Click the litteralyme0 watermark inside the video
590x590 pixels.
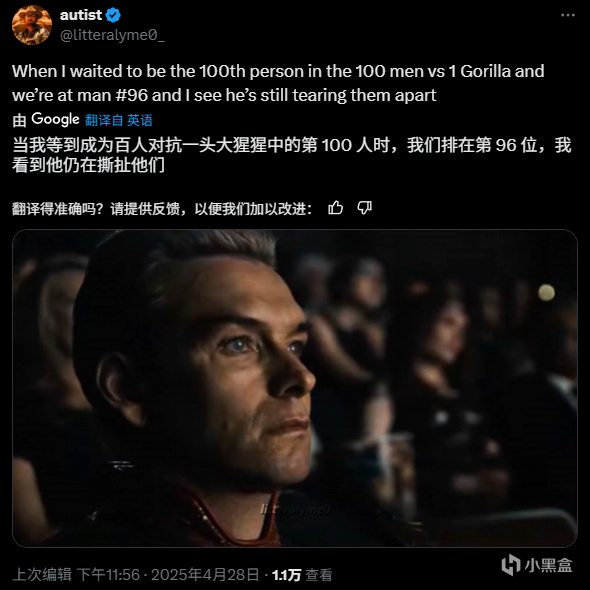coord(296,509)
